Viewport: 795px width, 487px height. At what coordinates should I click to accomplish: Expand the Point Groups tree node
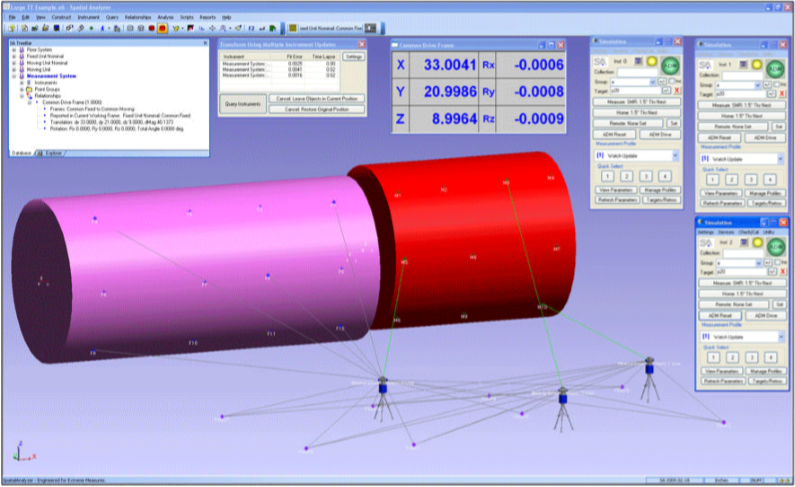point(20,88)
